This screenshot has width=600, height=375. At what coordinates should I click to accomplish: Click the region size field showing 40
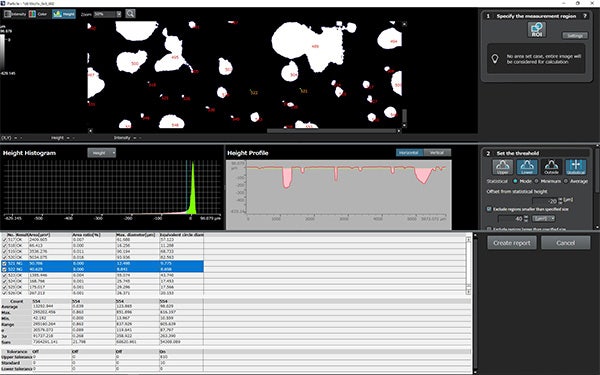511,218
